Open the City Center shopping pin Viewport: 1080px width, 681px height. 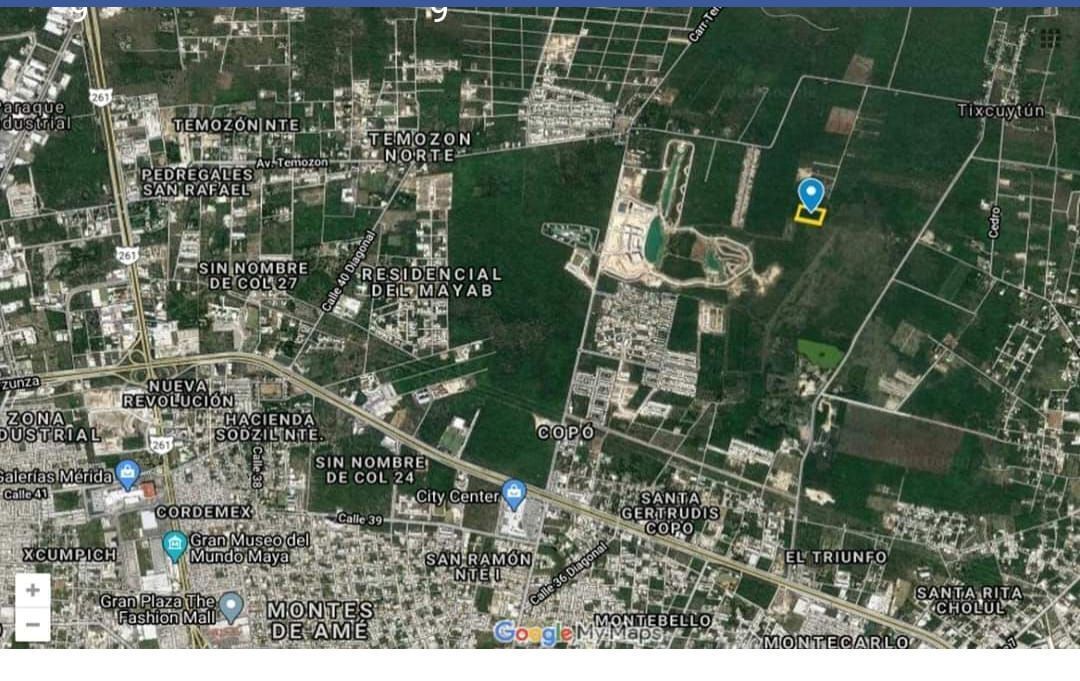[514, 495]
